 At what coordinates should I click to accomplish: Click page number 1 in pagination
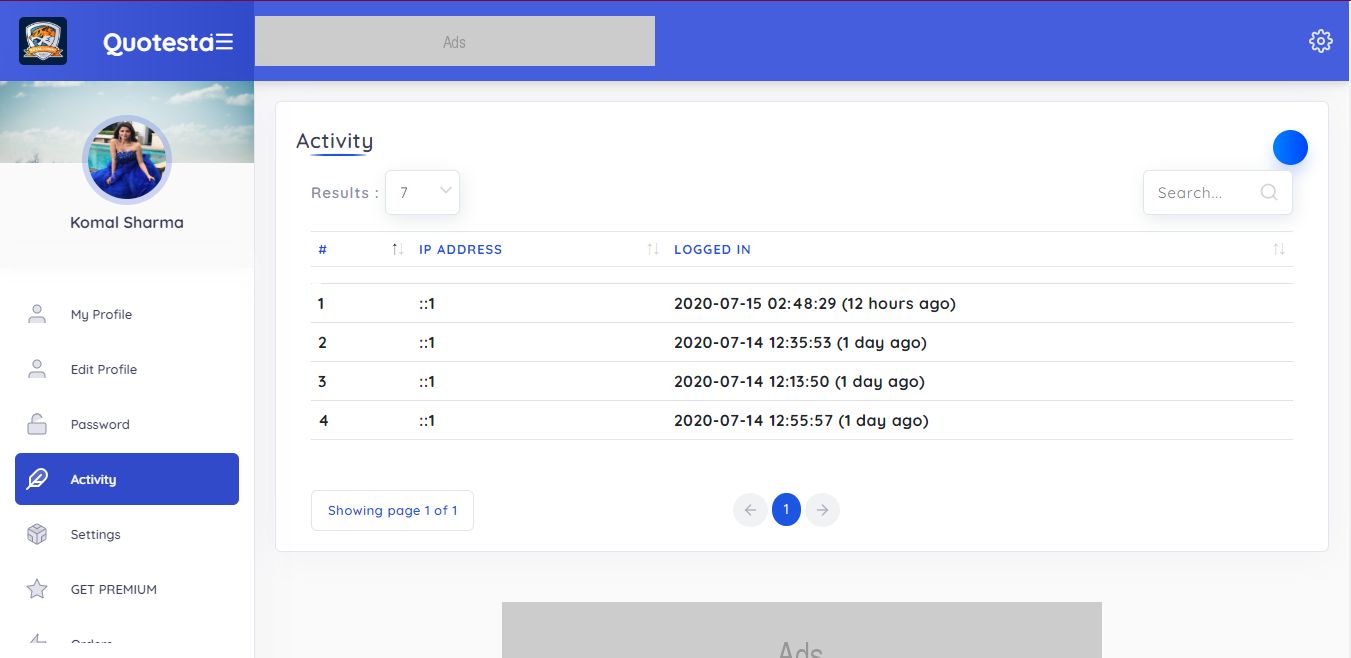786,510
